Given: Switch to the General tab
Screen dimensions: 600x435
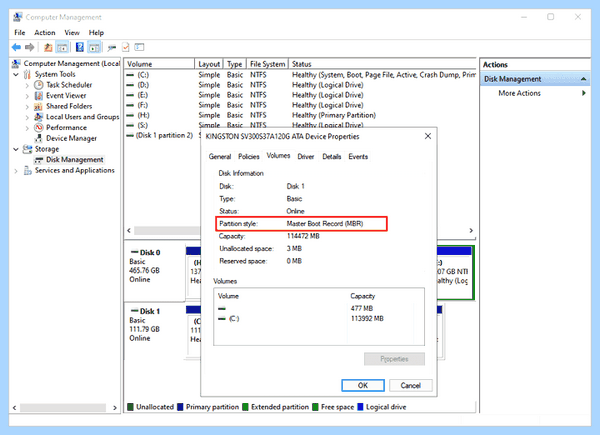Looking at the screenshot, I should tap(220, 156).
